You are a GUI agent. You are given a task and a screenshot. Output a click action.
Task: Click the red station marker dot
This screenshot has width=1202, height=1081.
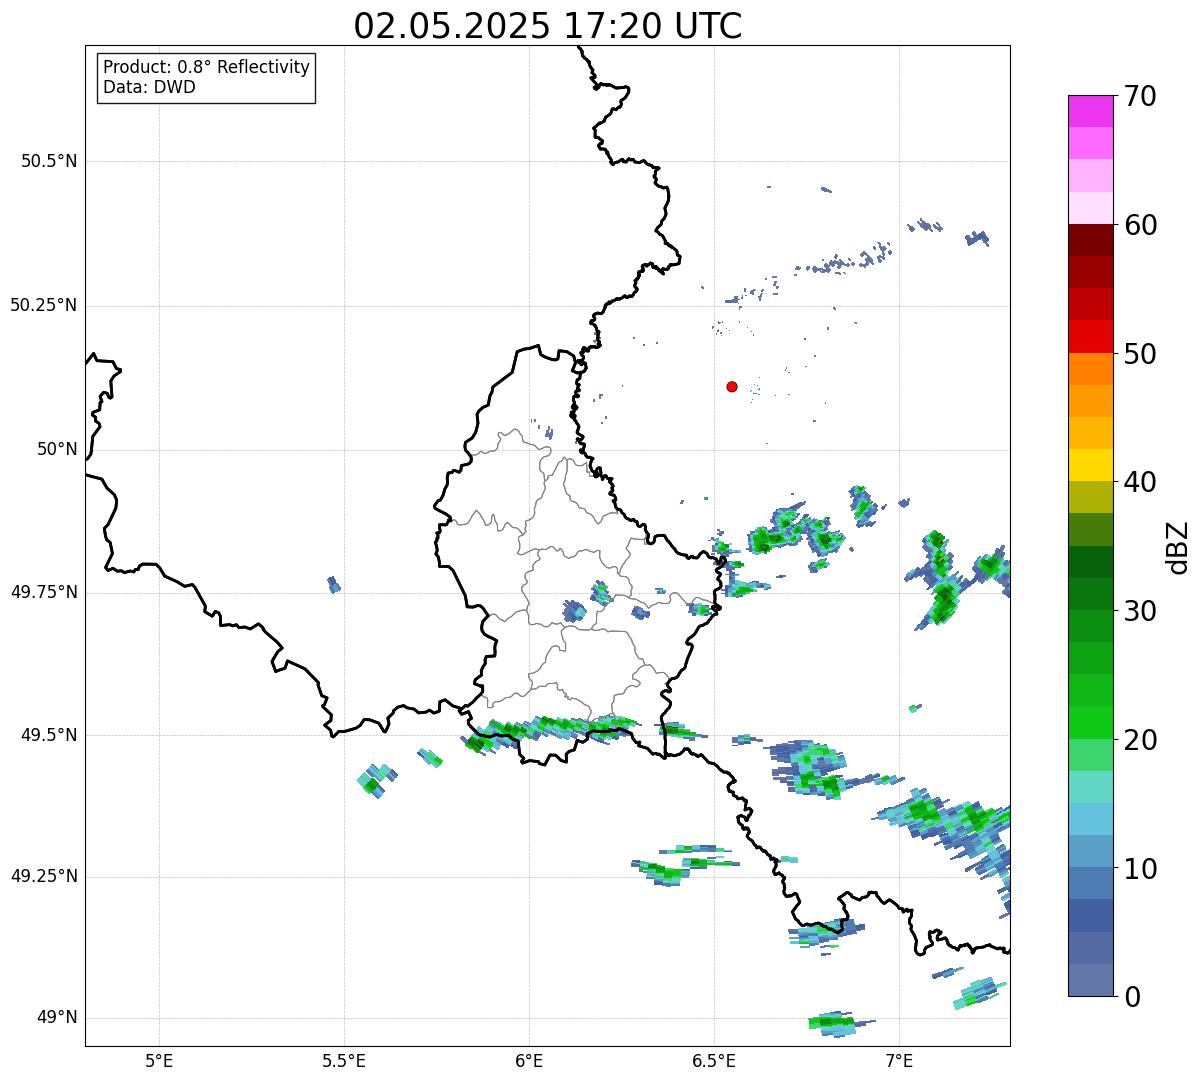point(732,386)
